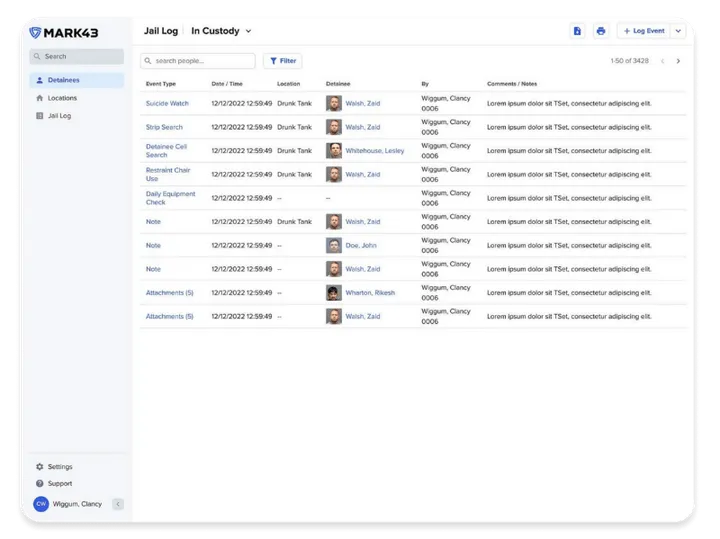
Task: Click the Support question mark icon
Action: tap(39, 483)
